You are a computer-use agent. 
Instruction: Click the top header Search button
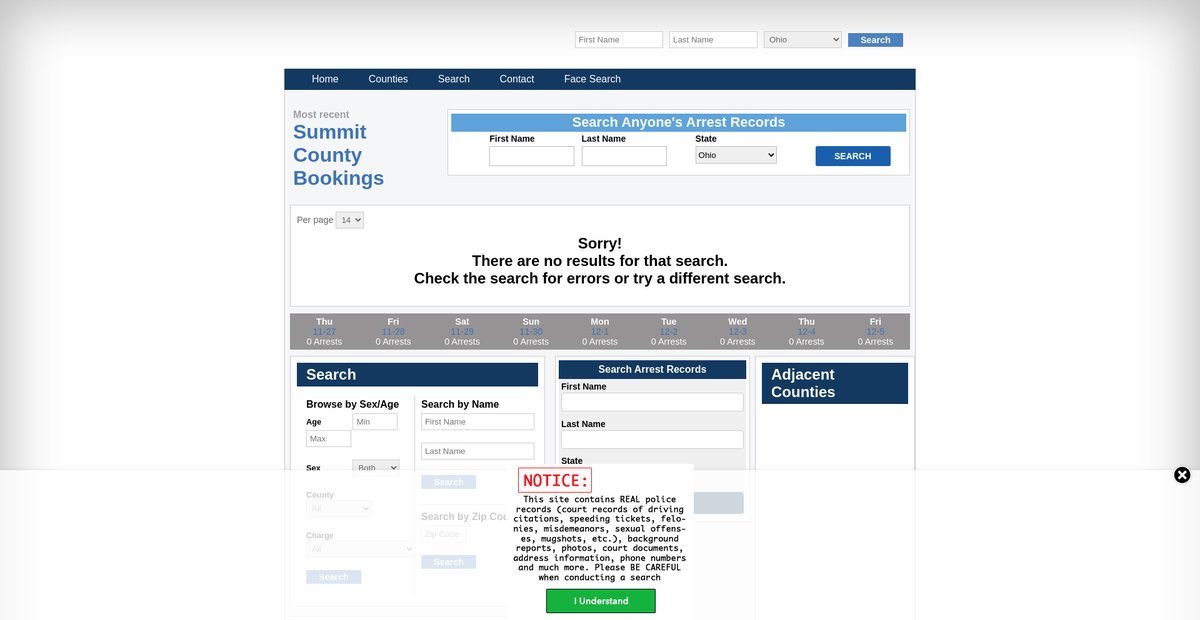875,40
